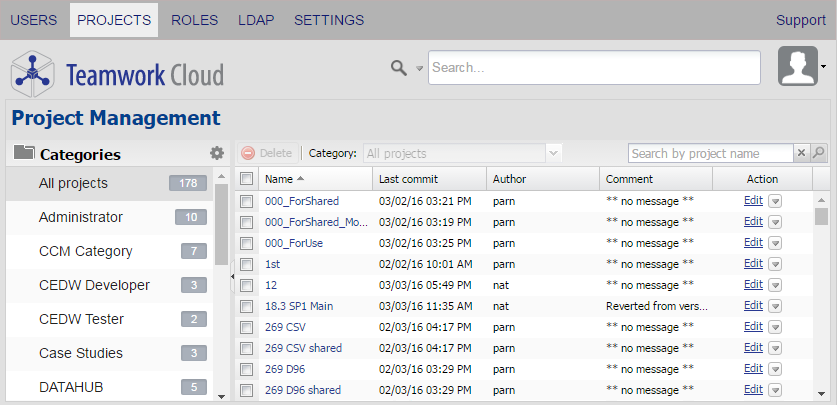The image size is (837, 405).
Task: Open the LDAP tab
Action: pos(256,20)
